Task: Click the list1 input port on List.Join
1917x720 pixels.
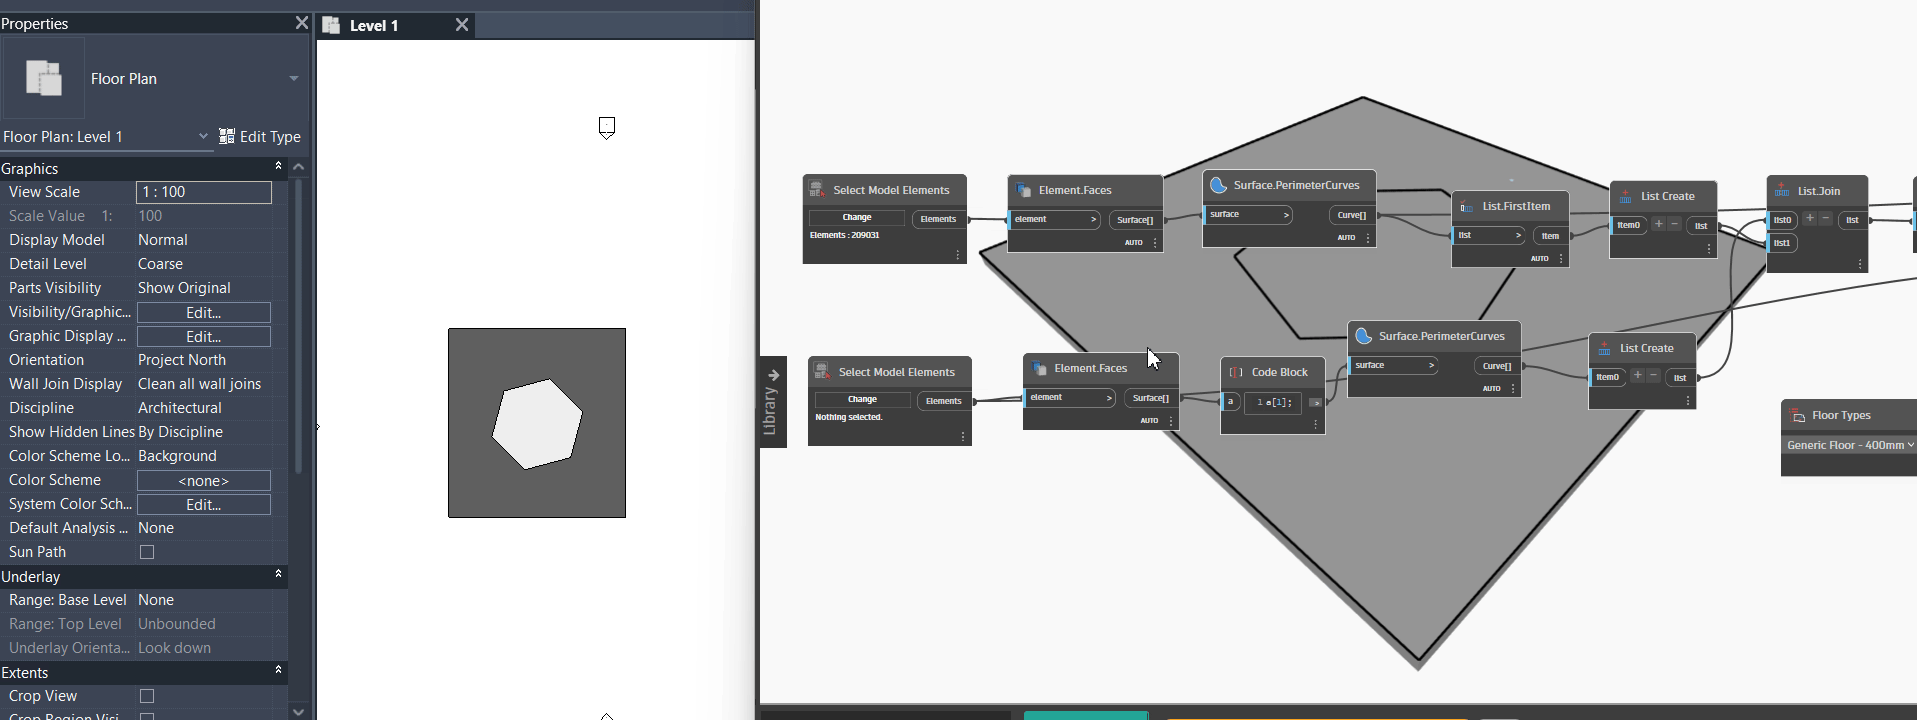Action: coord(1783,243)
